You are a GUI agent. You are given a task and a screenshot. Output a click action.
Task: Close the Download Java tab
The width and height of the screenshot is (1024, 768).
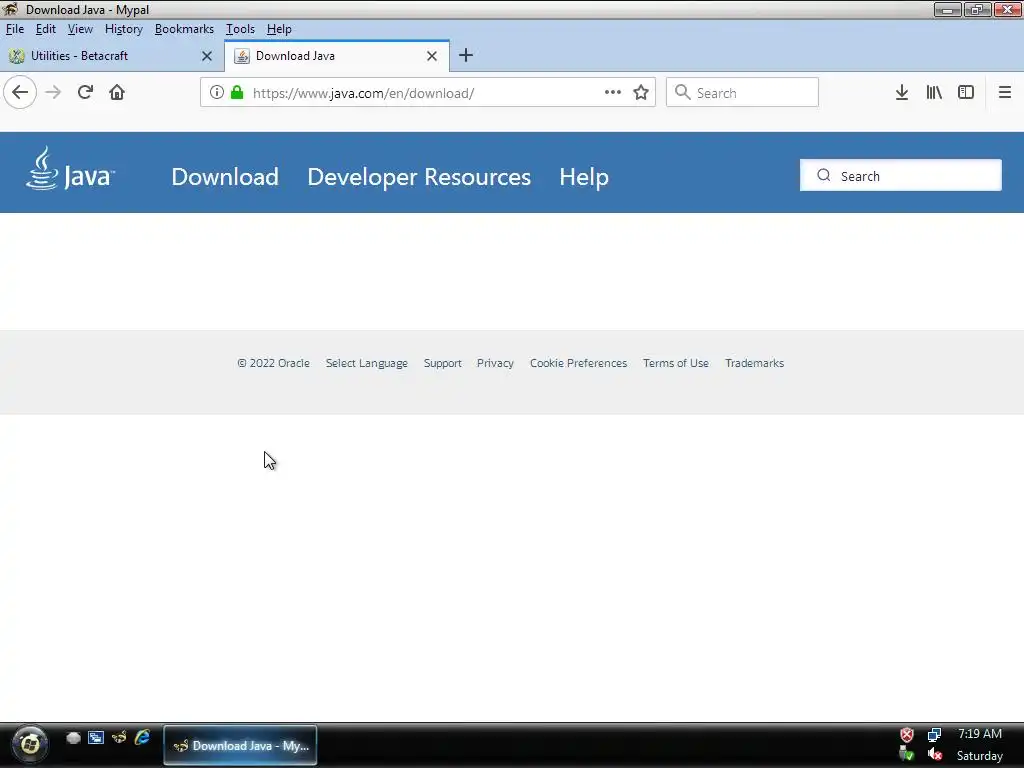tap(432, 56)
